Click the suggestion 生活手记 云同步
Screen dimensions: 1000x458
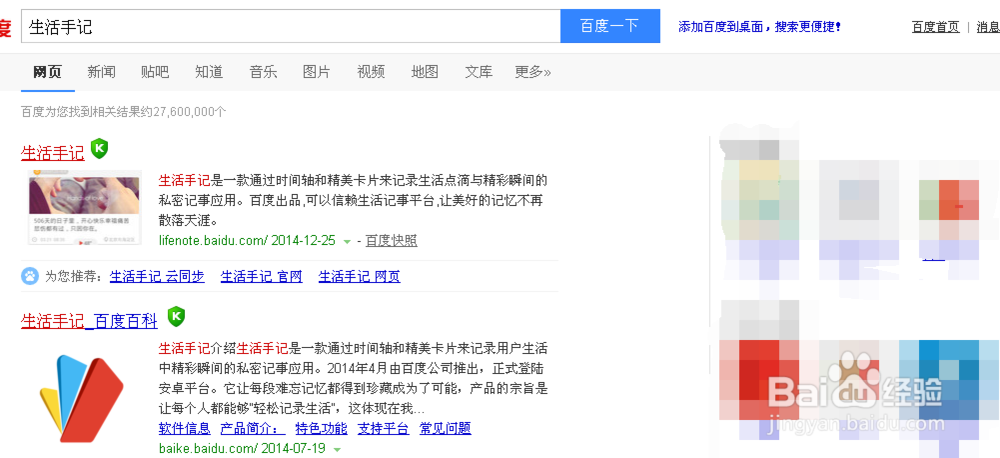point(158,276)
